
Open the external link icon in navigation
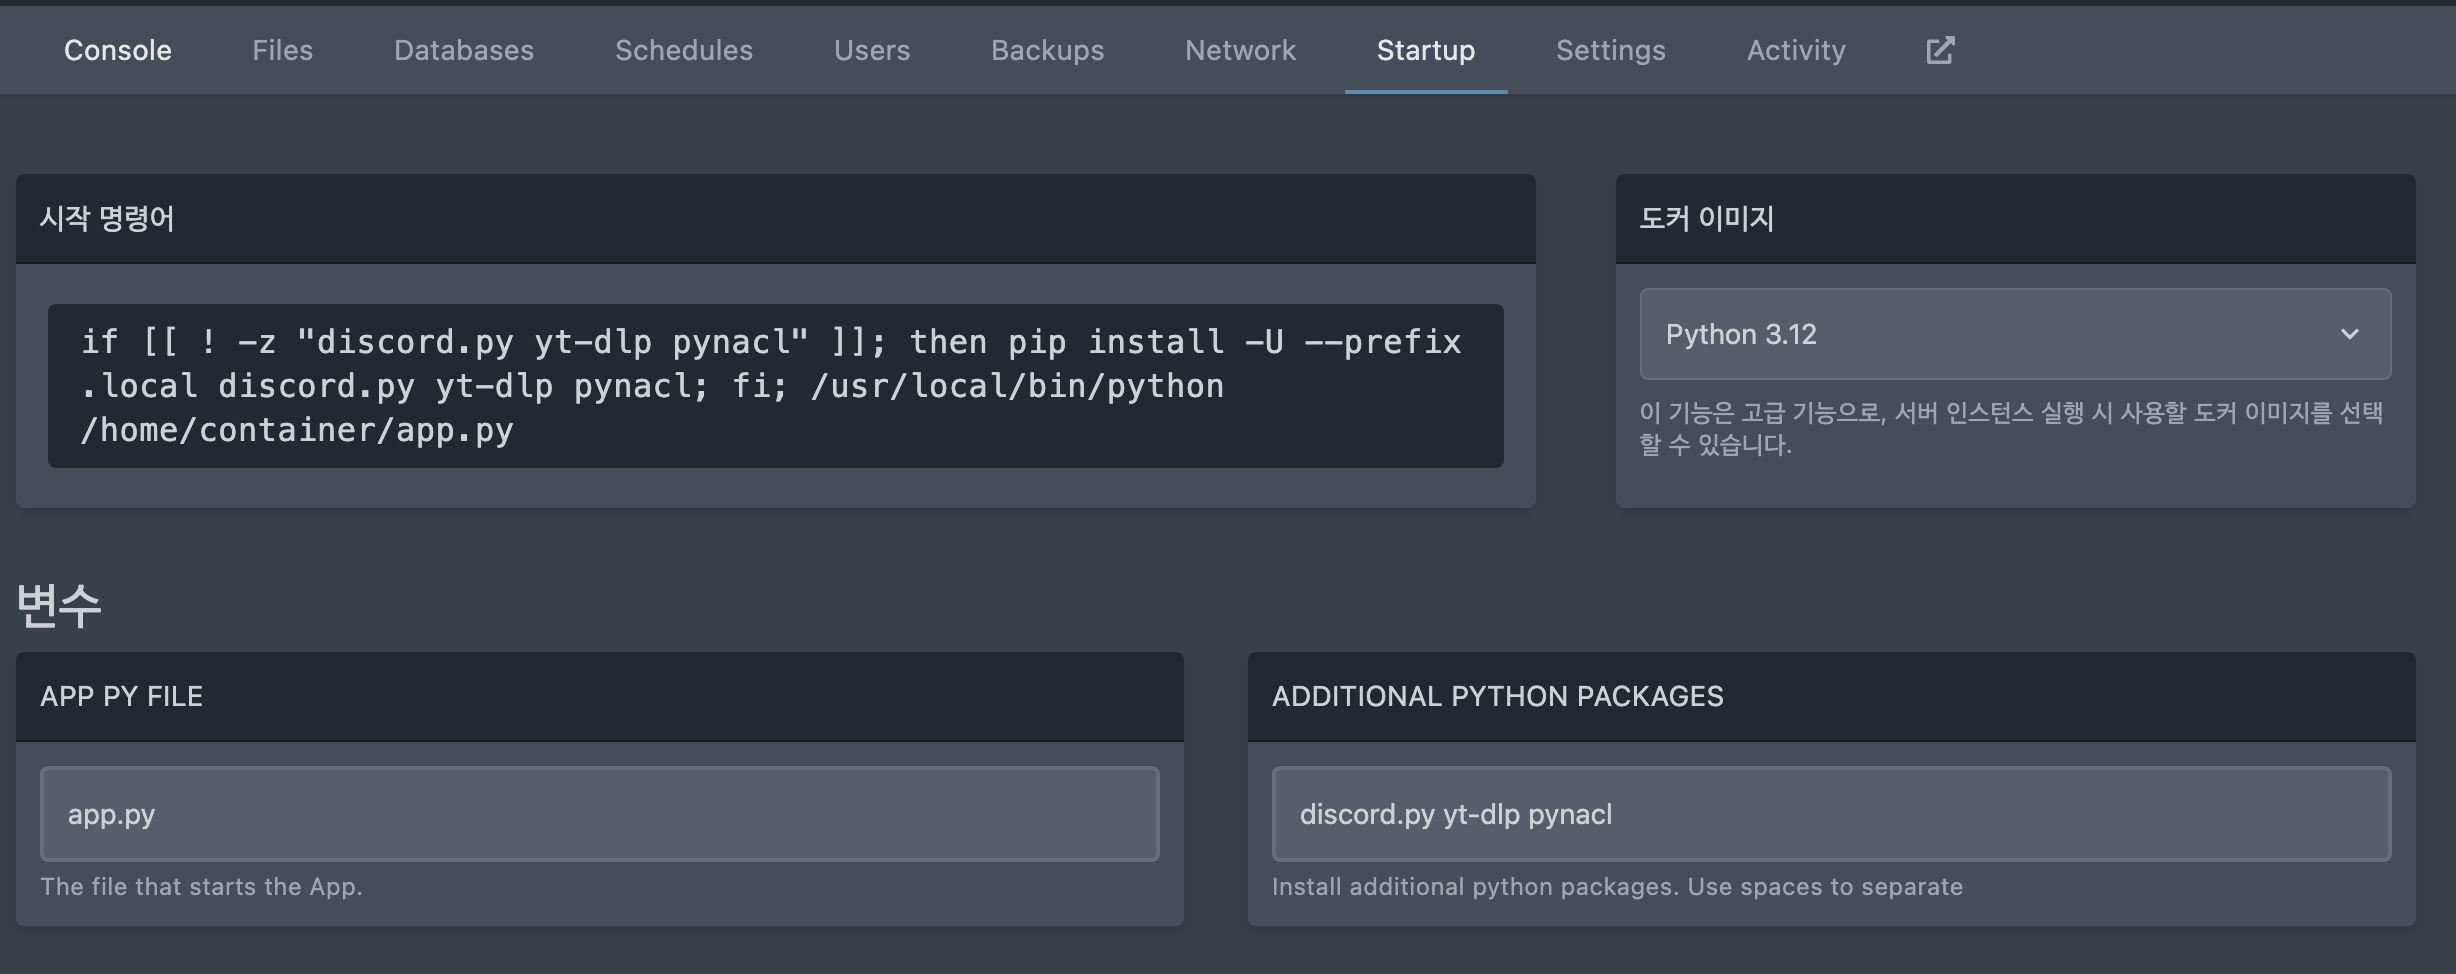point(1940,50)
